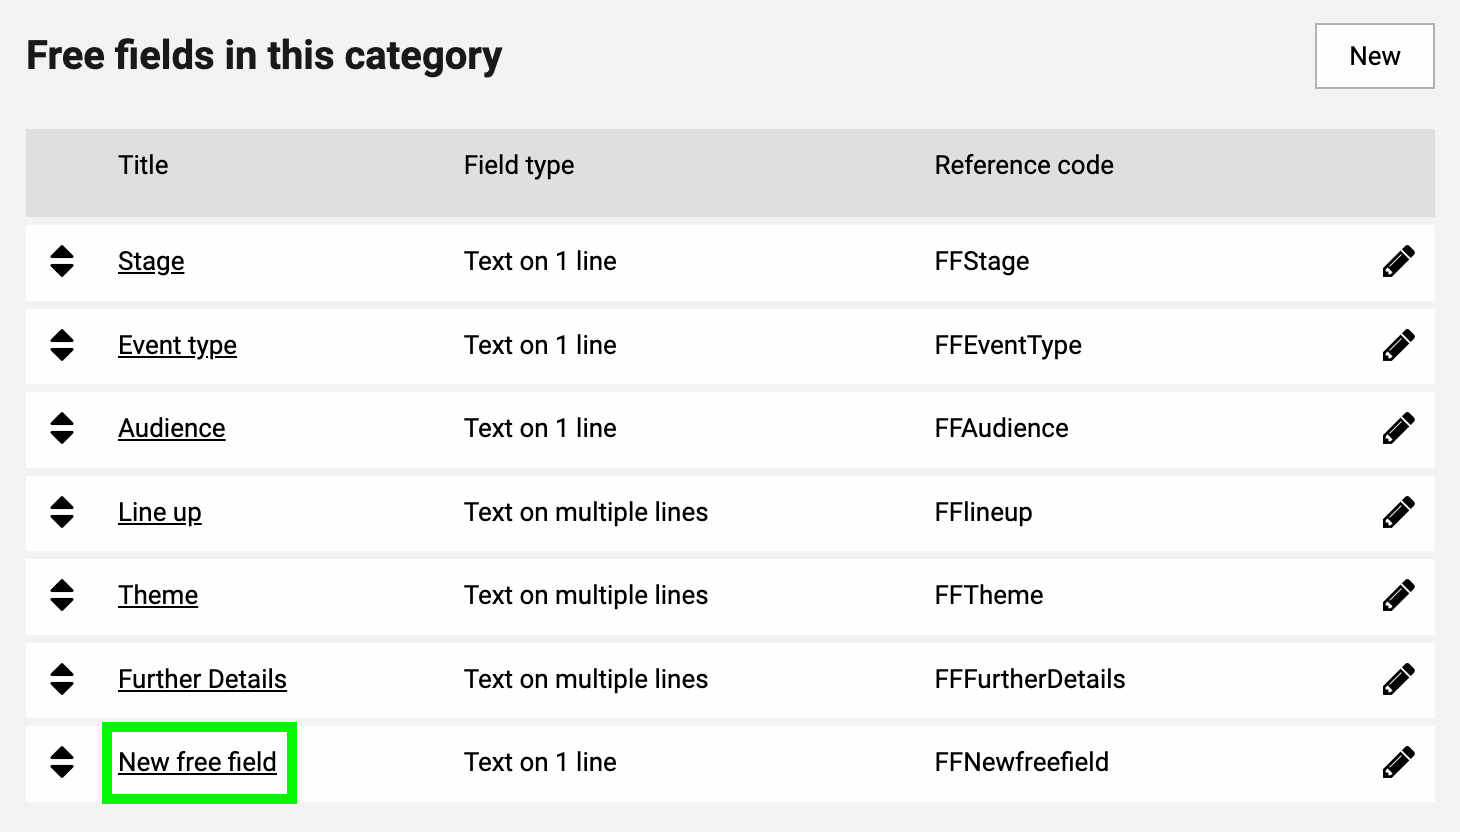Click the 'Free fields in this category' heading
Viewport: 1460px width, 832px height.
[x=264, y=56]
